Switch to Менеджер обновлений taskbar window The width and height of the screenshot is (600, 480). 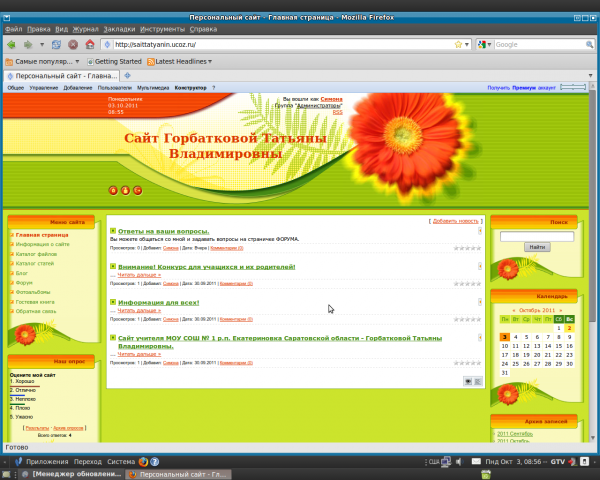pyautogui.click(x=72, y=474)
